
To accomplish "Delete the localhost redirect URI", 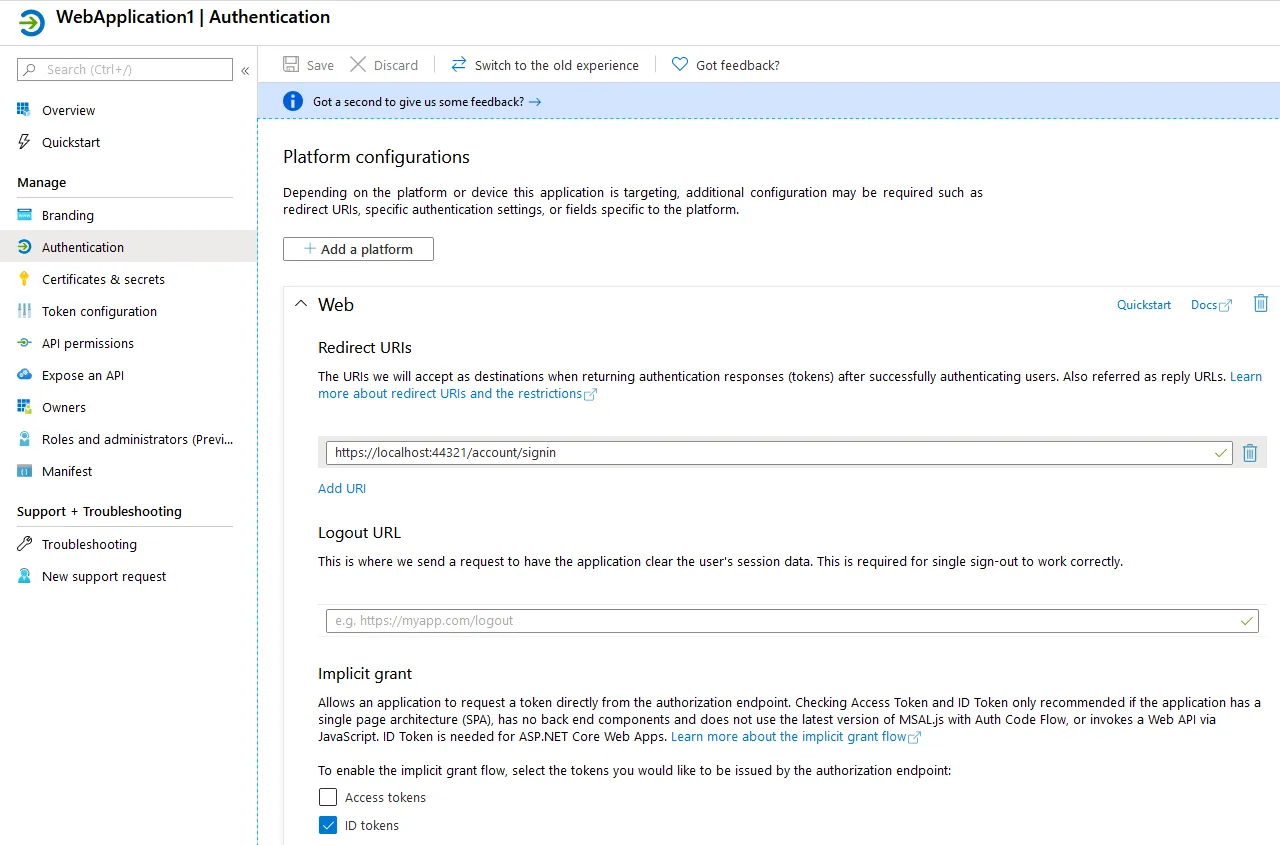I will [1250, 453].
